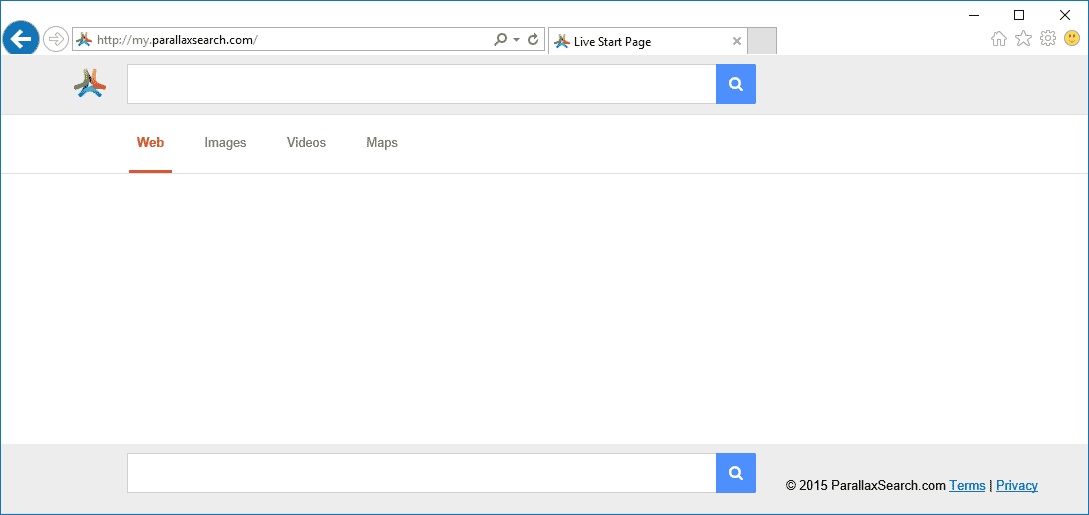The height and width of the screenshot is (515, 1089).
Task: Open a new tab with the blank tab button
Action: click(762, 41)
